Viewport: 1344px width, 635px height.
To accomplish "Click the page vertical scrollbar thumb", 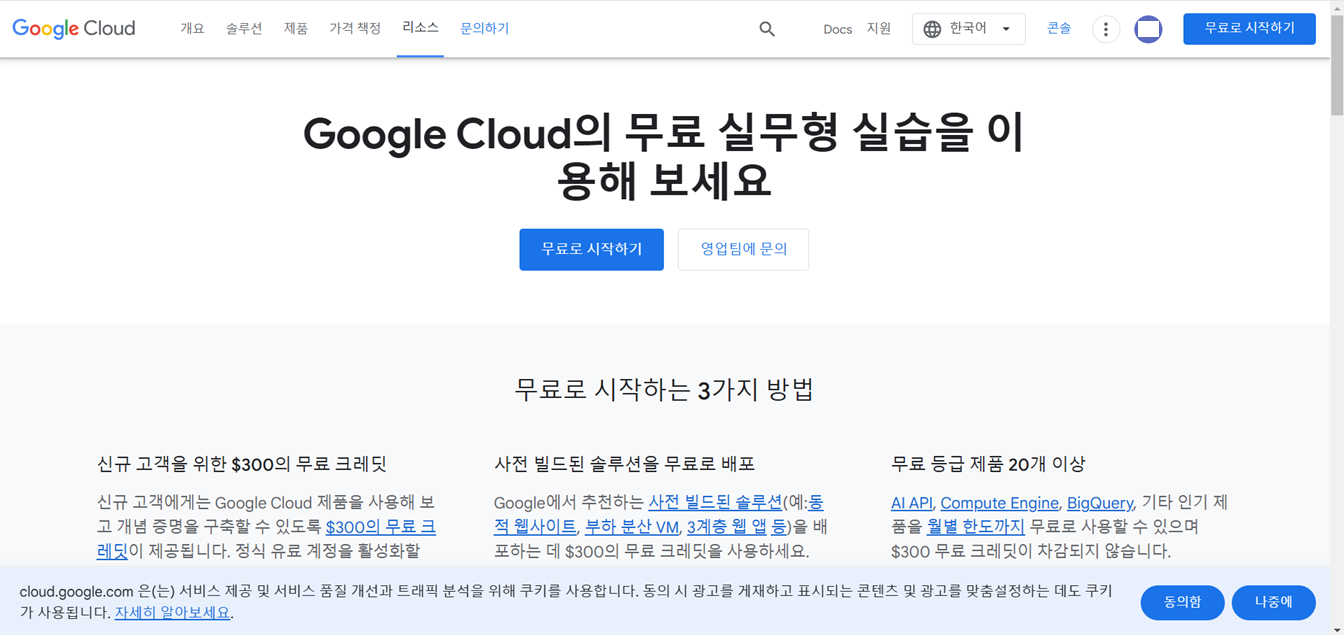I will [1336, 65].
